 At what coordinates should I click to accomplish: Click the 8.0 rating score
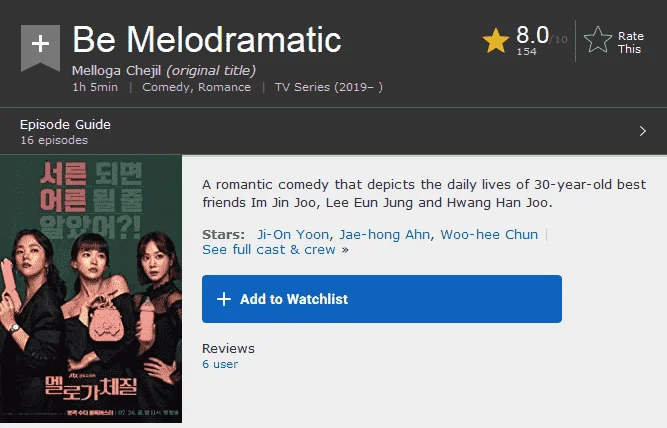click(532, 35)
